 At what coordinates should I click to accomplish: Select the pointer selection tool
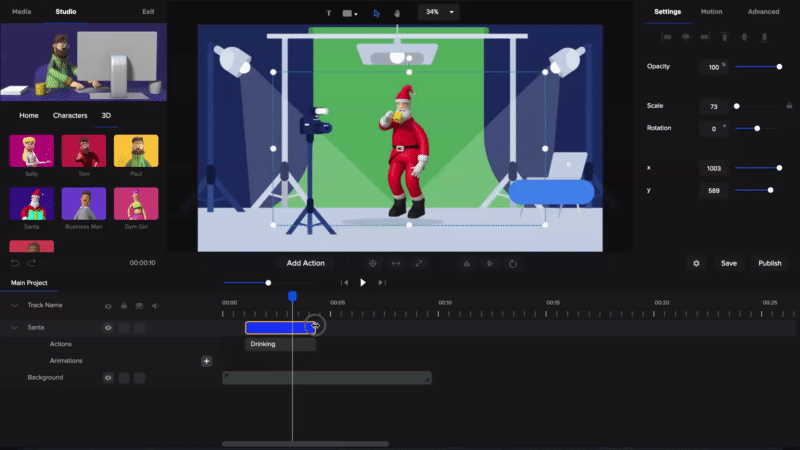377,13
